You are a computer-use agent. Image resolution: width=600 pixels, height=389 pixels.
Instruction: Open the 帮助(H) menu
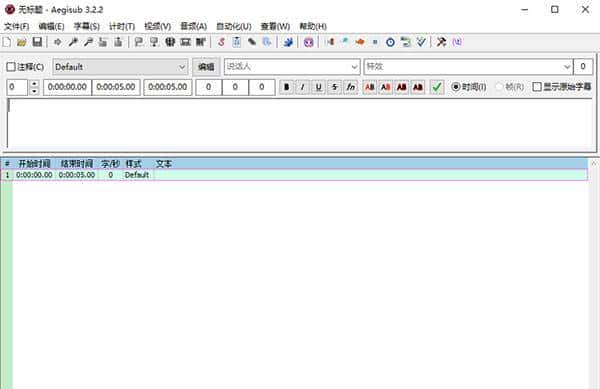313,26
